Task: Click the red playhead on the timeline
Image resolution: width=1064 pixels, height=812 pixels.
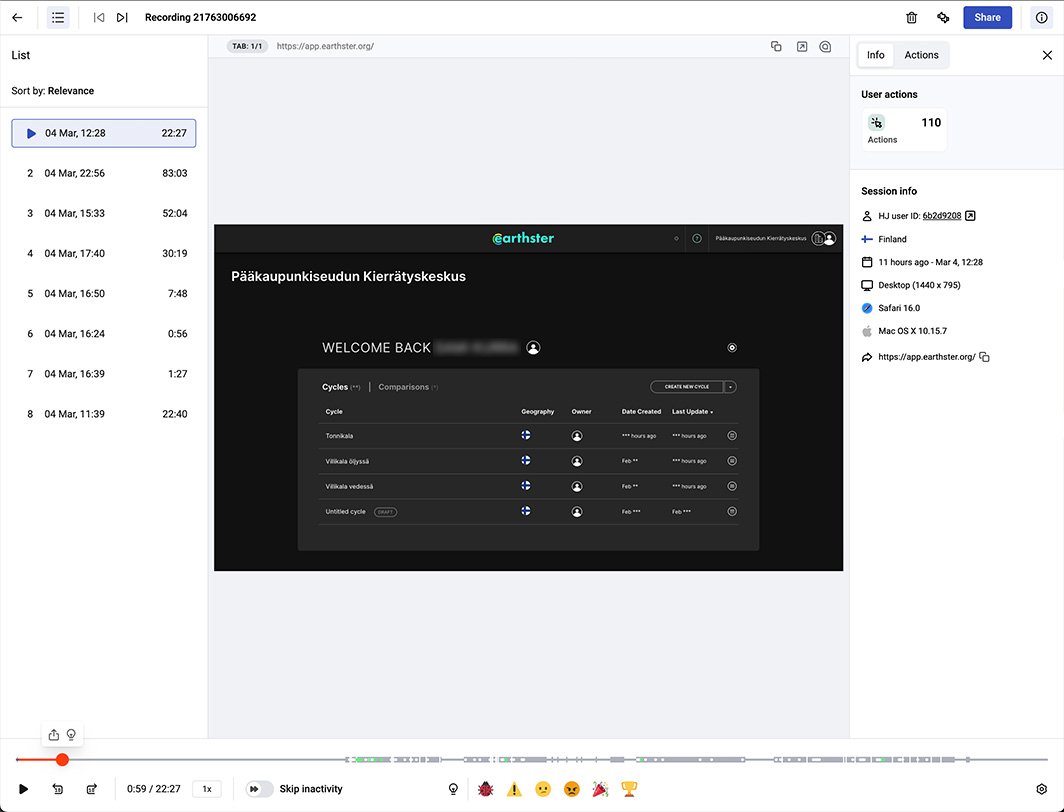Action: 62,760
